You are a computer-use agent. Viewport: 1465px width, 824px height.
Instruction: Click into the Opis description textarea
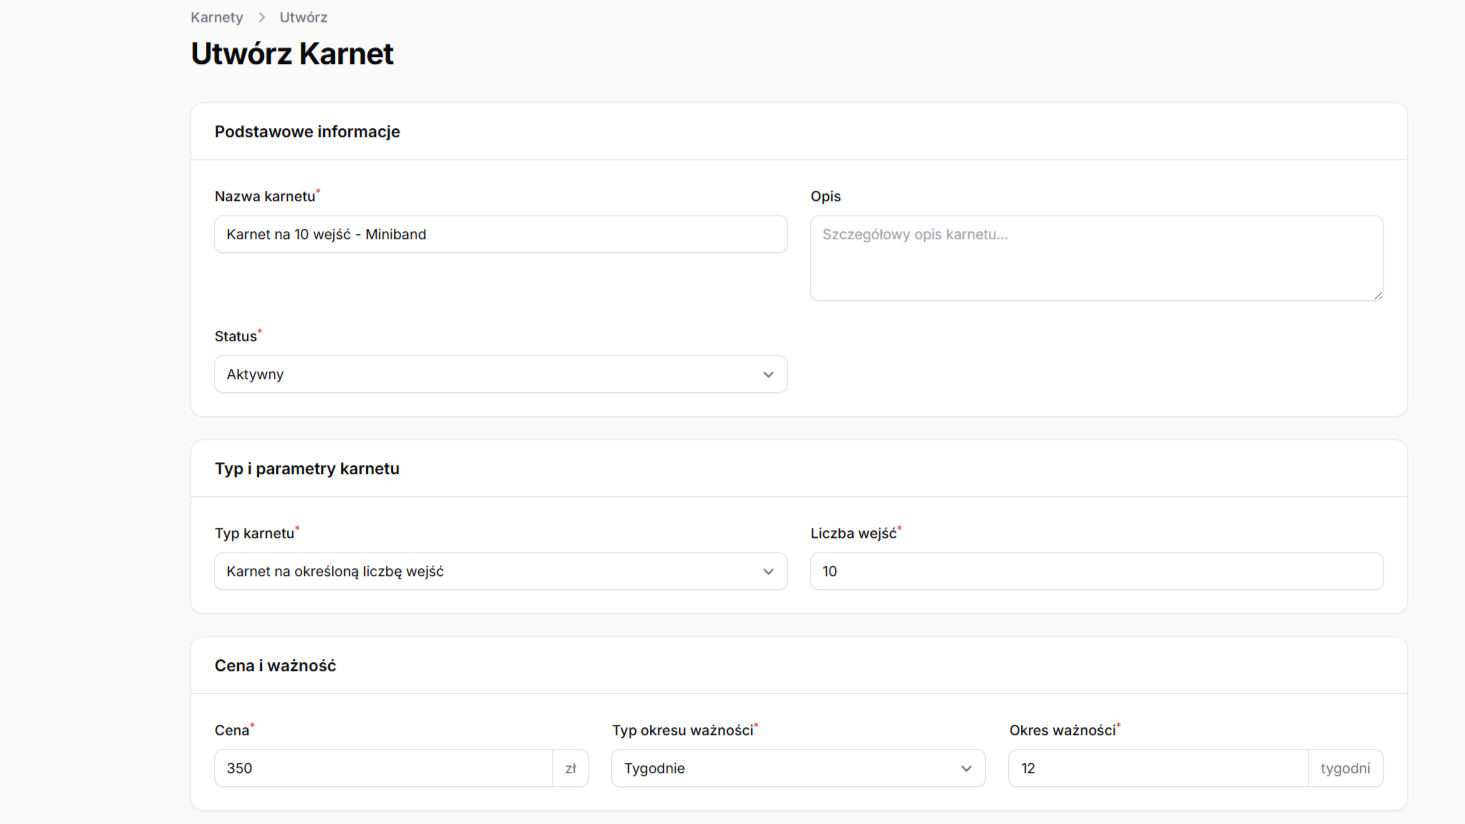coord(1096,258)
